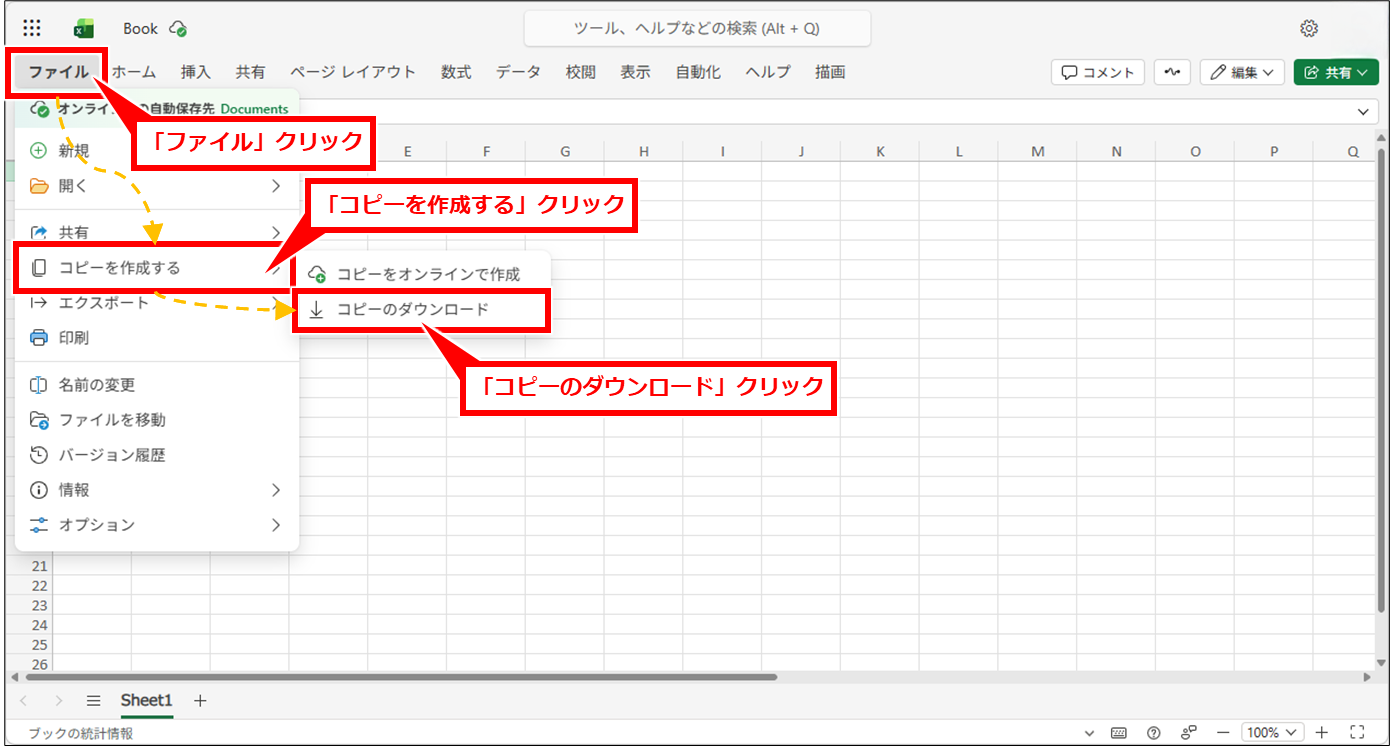
Task: Open the 編集 mode dropdown
Action: click(x=1243, y=72)
